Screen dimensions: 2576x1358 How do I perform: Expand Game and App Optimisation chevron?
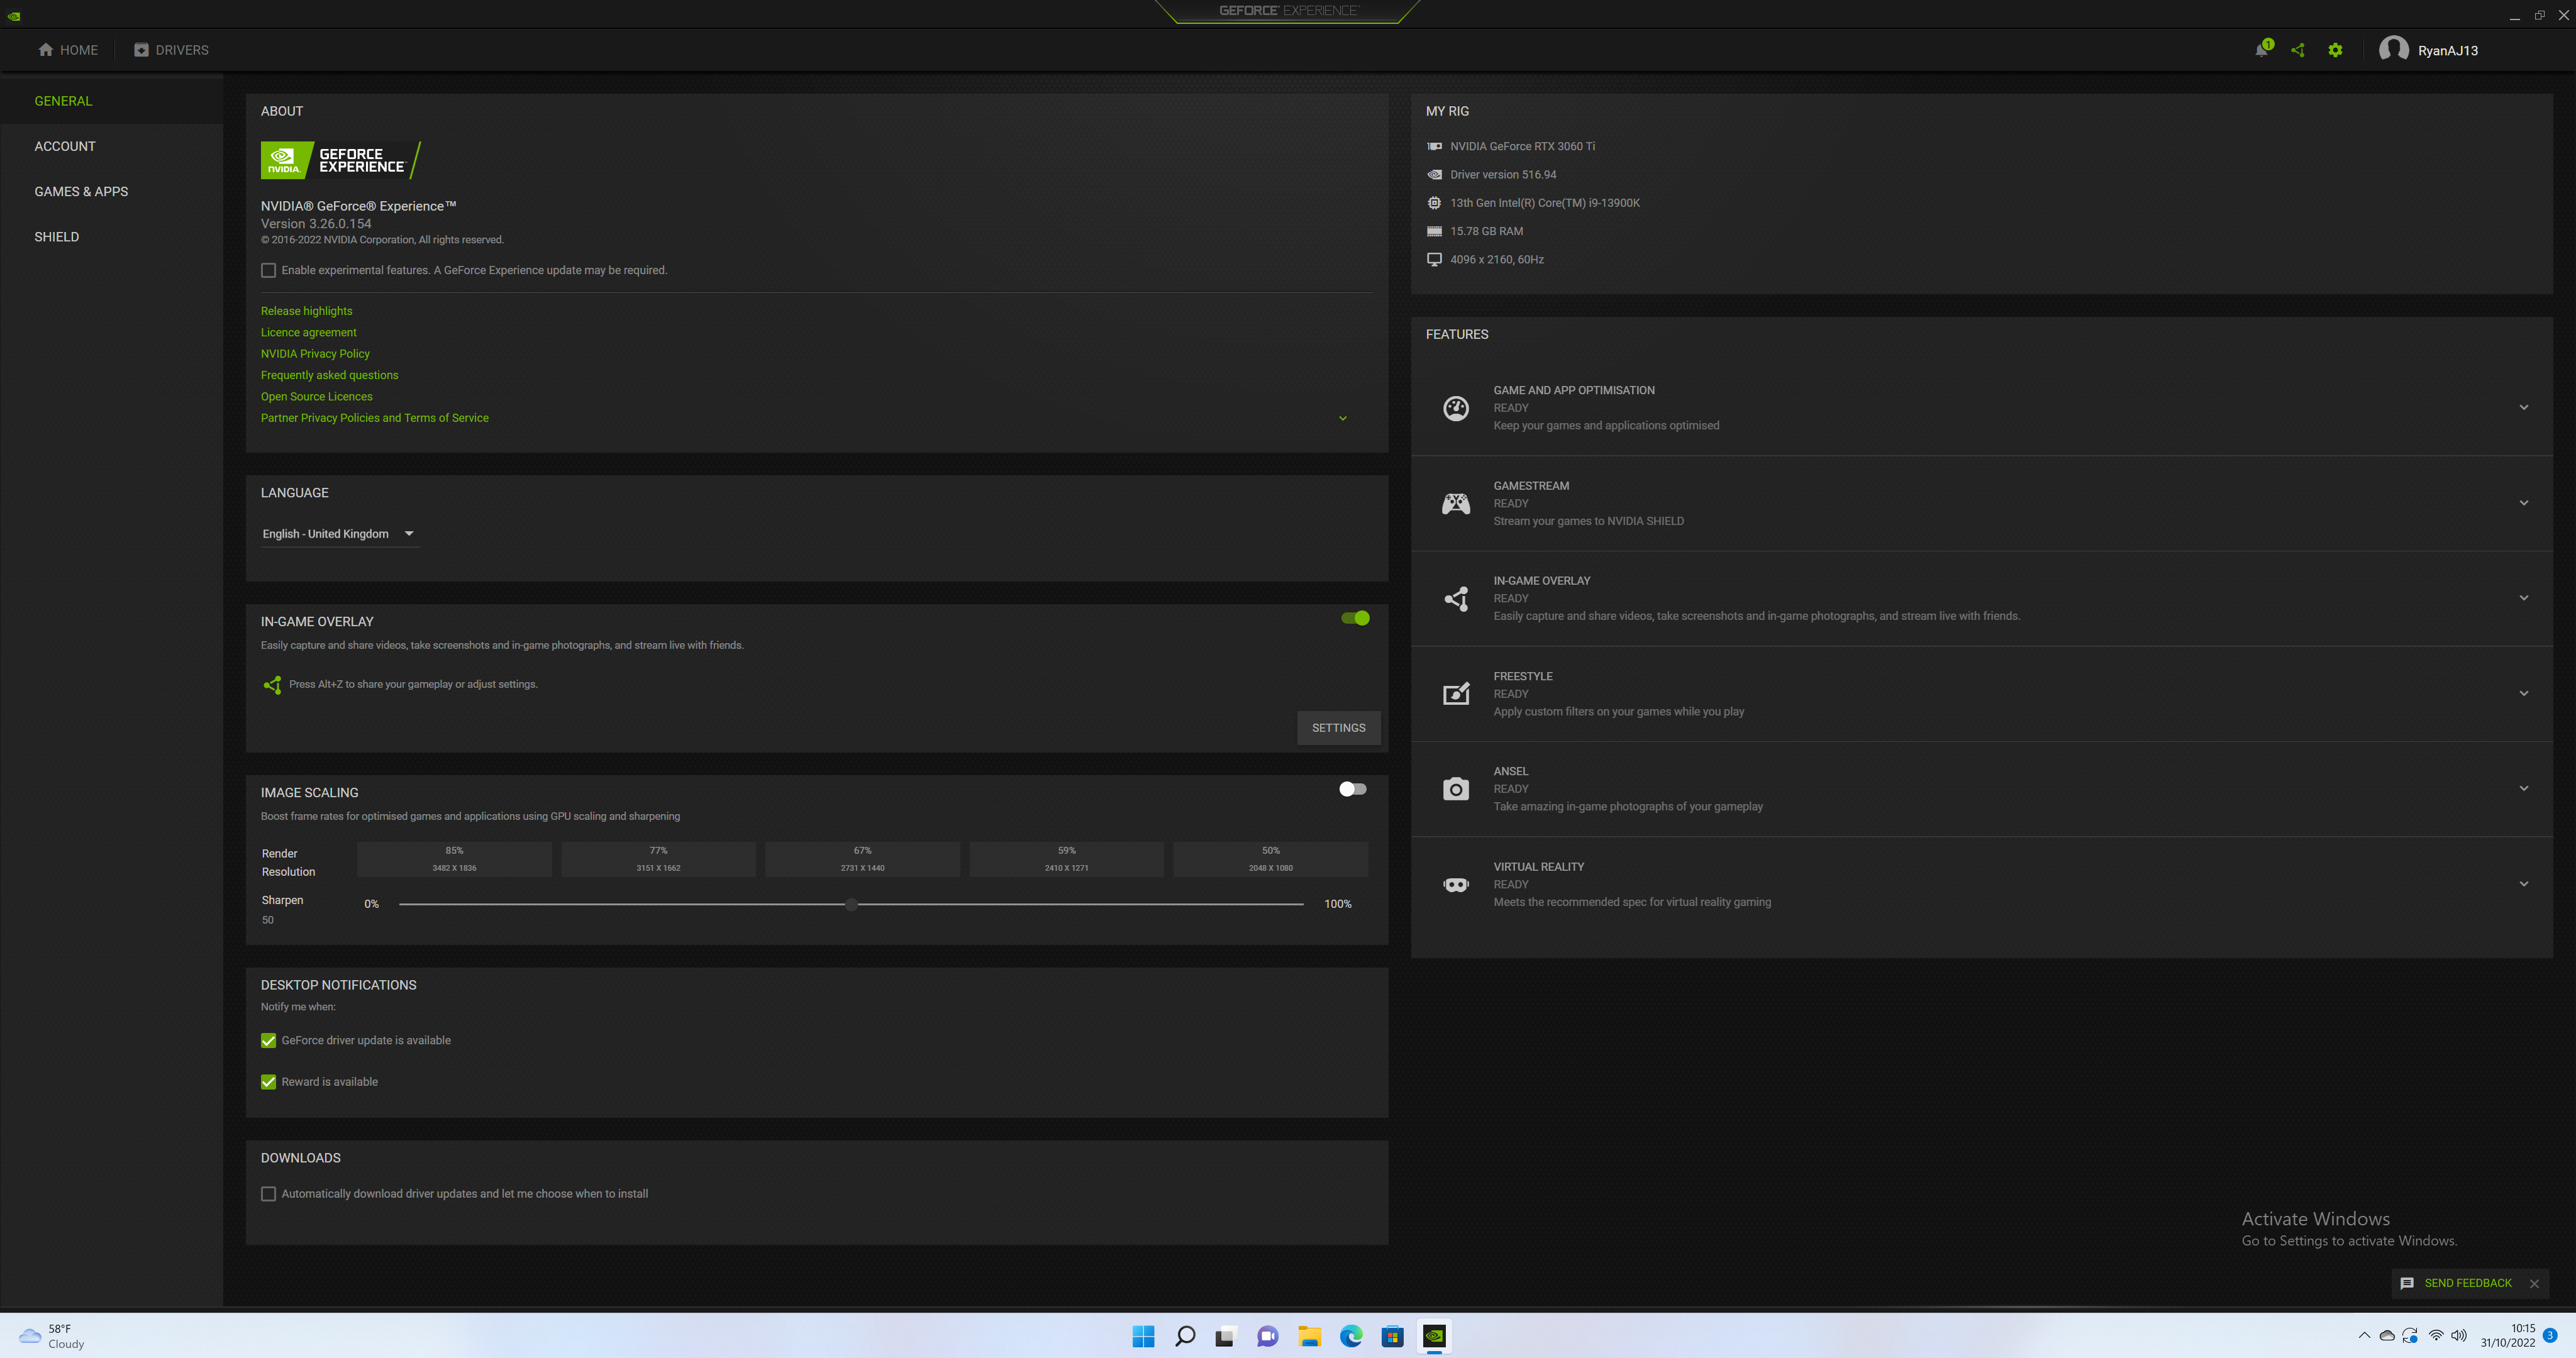point(2524,408)
